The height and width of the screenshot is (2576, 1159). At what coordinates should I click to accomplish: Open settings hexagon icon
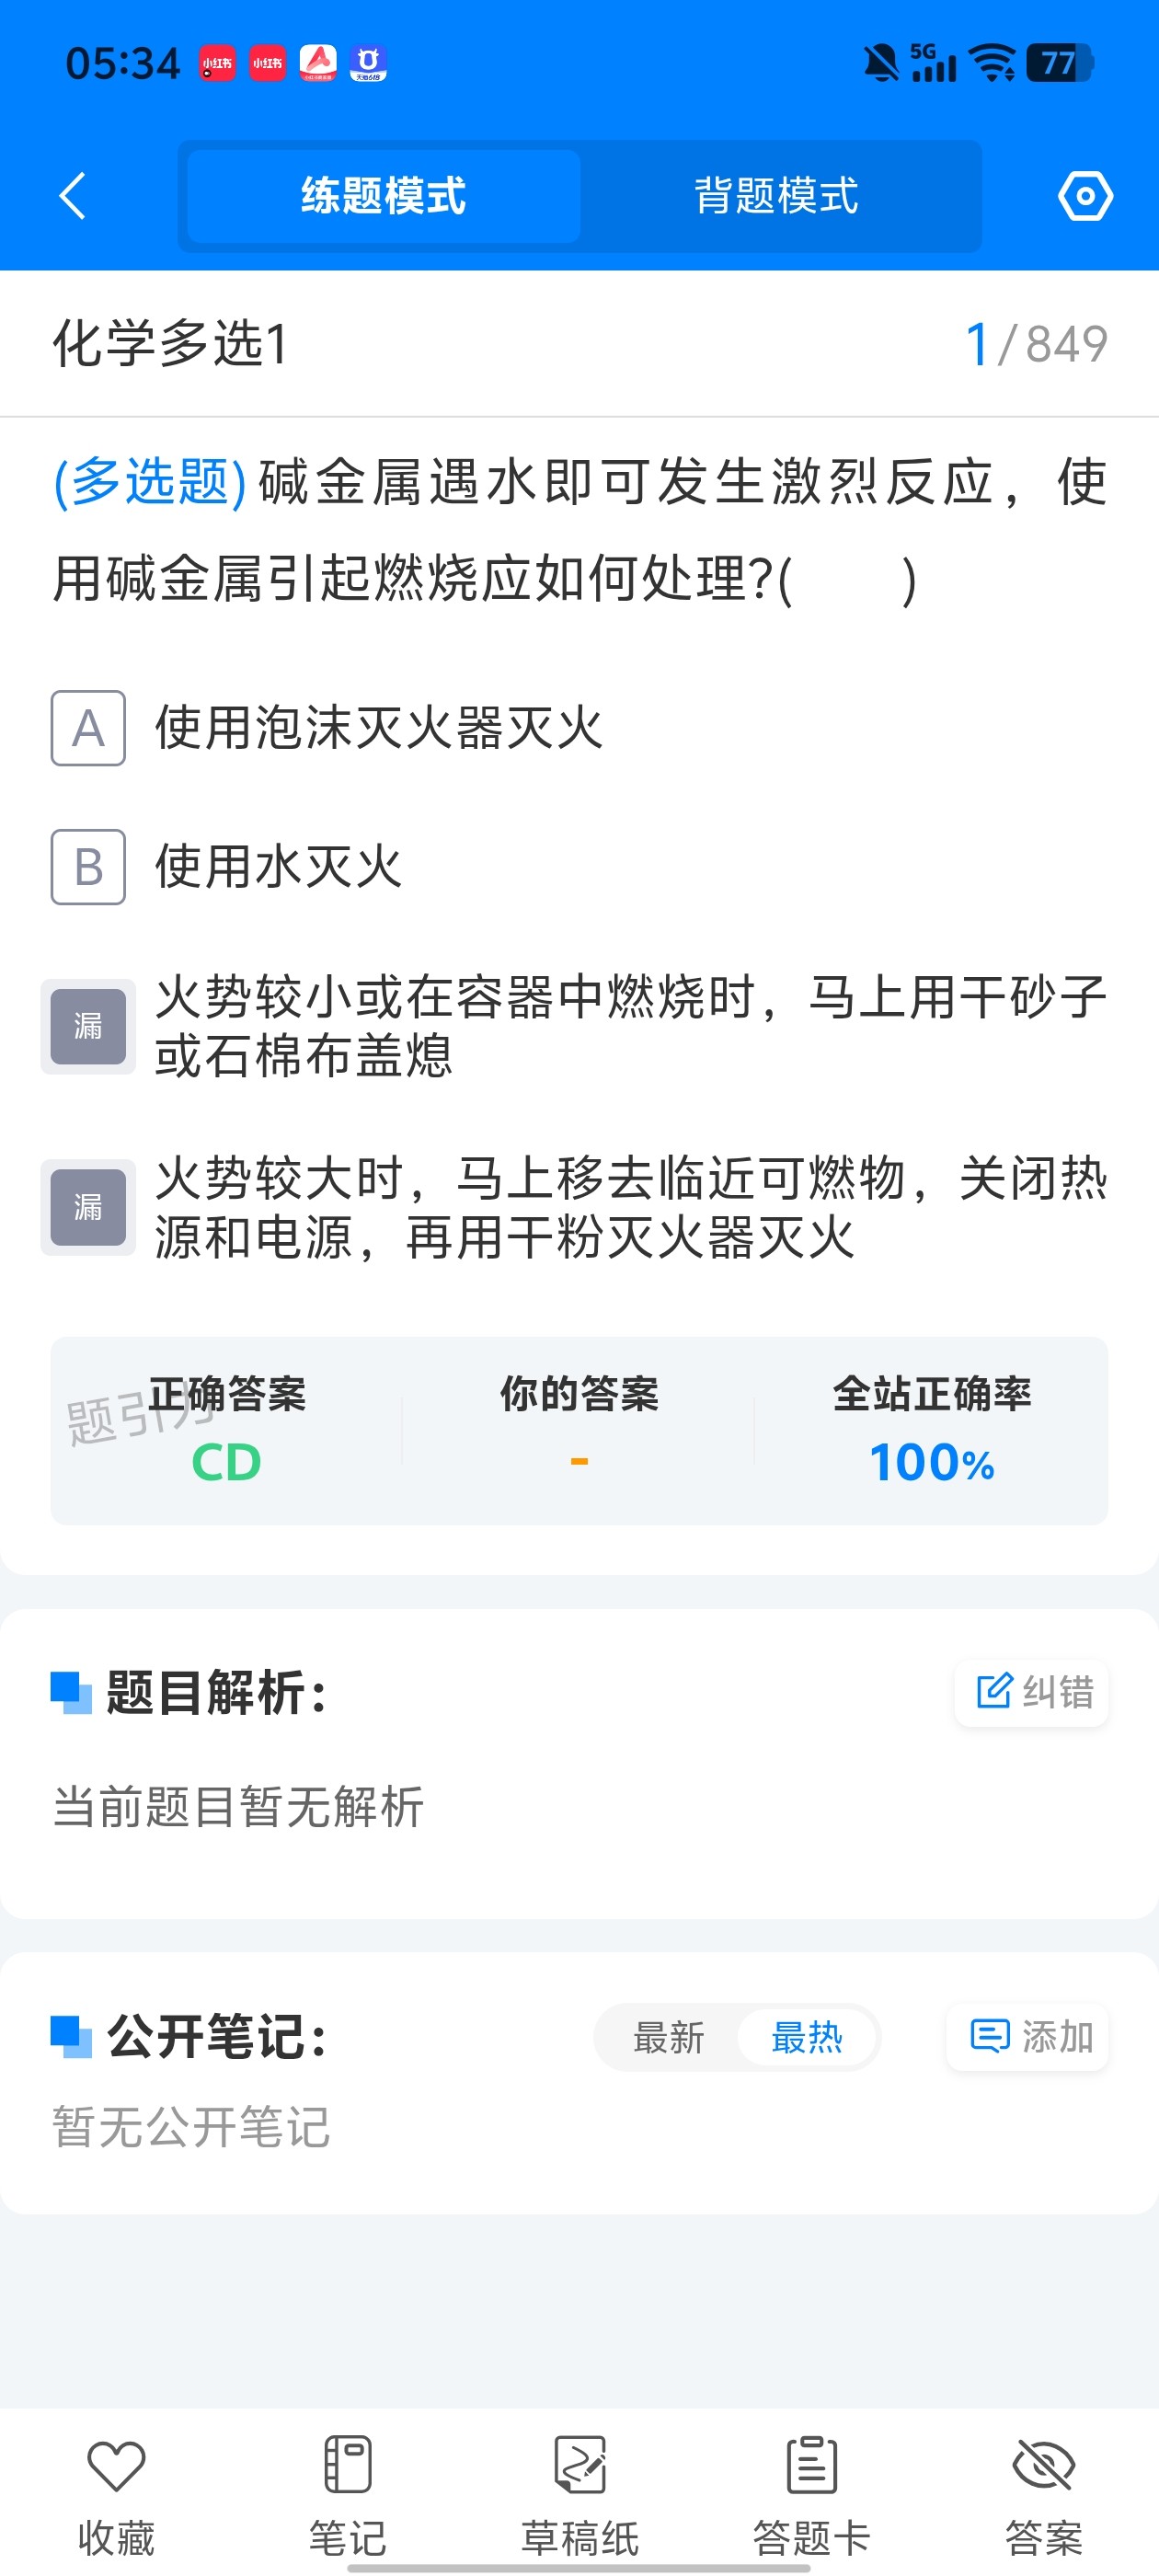pyautogui.click(x=1085, y=195)
